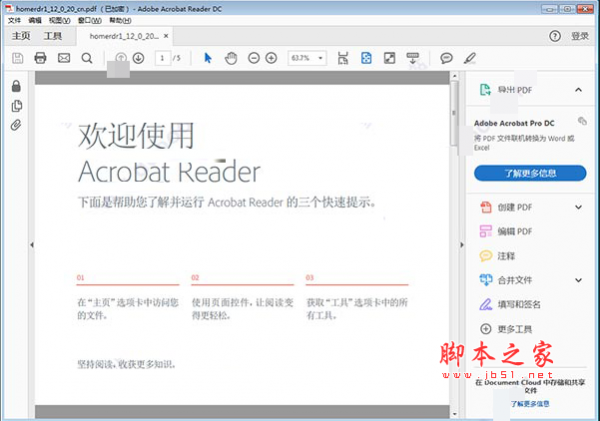This screenshot has height=421, width=600.
Task: Add a comment with speech bubble icon
Action: pos(446,58)
